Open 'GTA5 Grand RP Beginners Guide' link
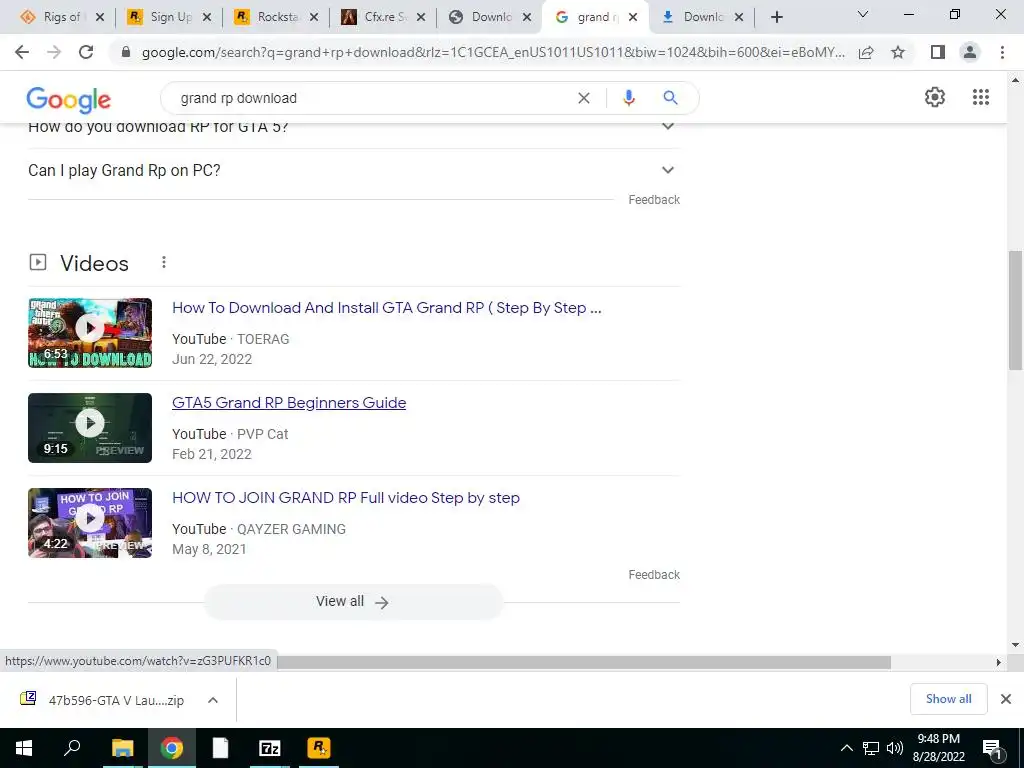Viewport: 1024px width, 768px height. [x=289, y=402]
